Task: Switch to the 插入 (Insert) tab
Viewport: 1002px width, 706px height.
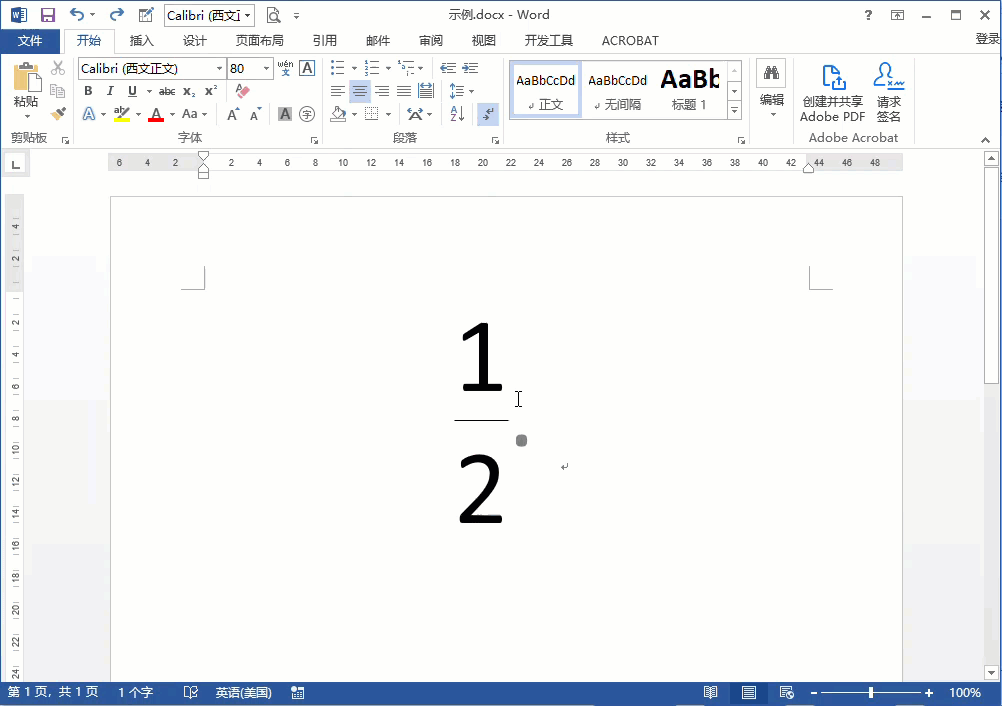Action: pyautogui.click(x=142, y=41)
